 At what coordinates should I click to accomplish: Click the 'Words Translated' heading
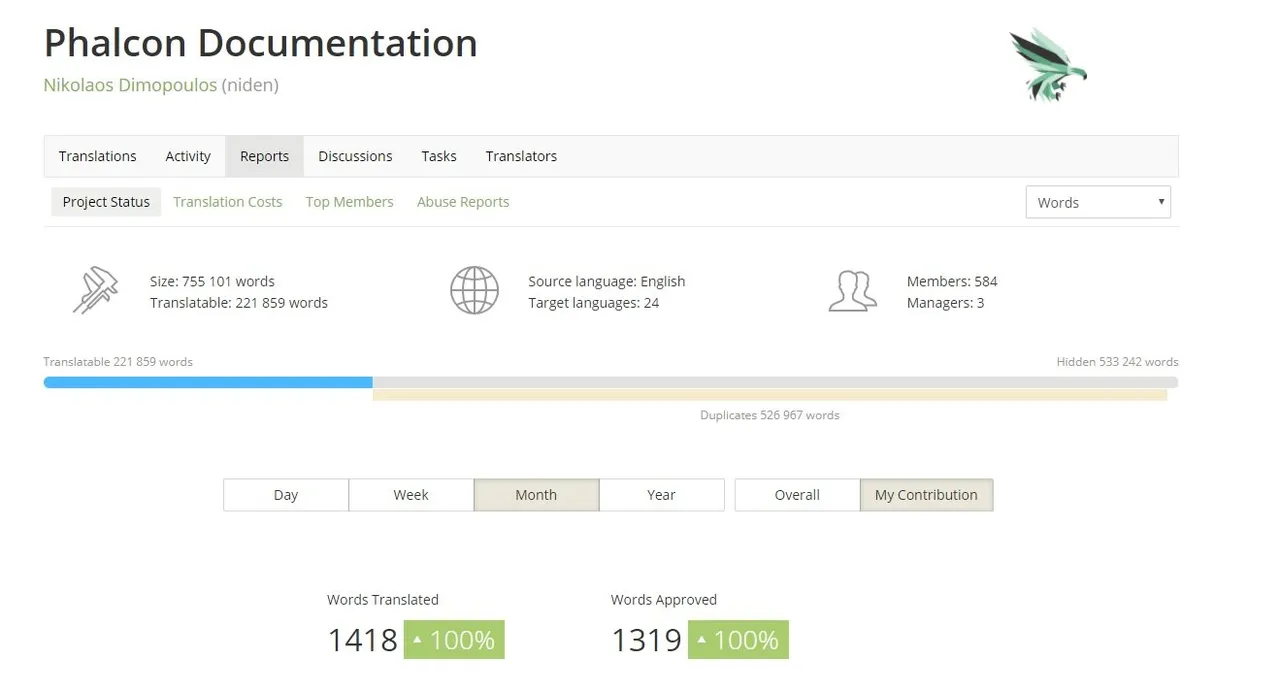(x=383, y=600)
